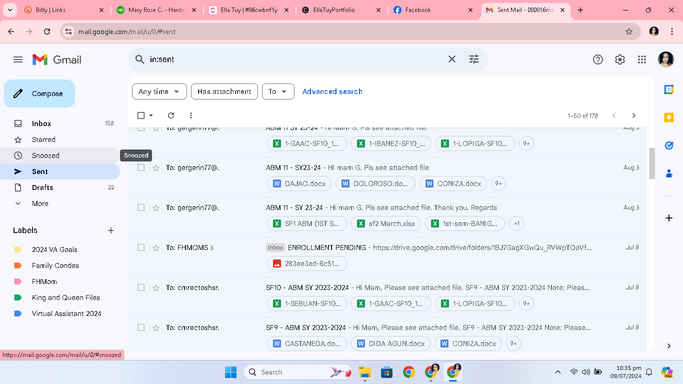Open the Windows Start button
The height and width of the screenshot is (384, 683).
[x=230, y=372]
